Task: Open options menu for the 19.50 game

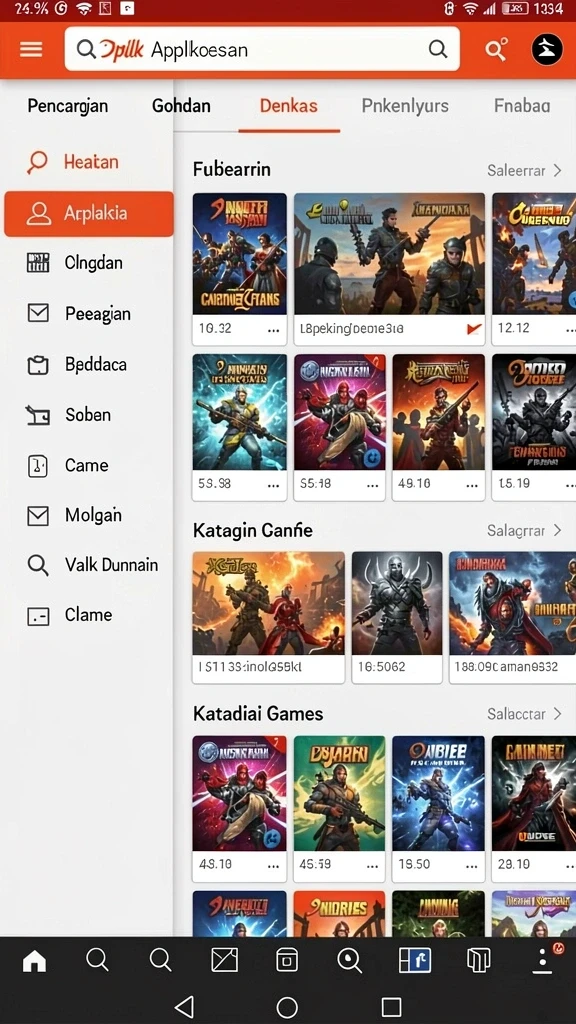Action: [x=472, y=867]
